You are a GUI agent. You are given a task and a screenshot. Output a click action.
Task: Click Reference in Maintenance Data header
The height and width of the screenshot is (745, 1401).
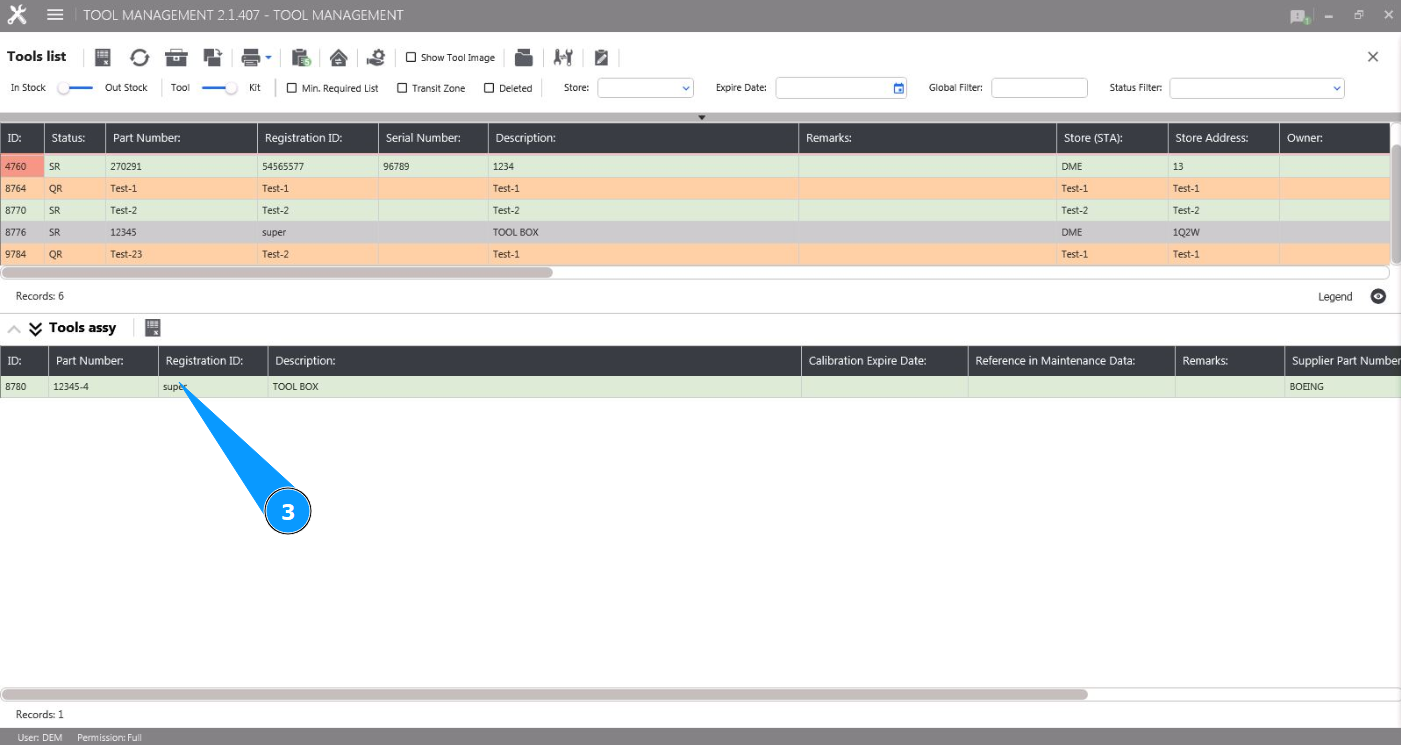(x=1072, y=361)
